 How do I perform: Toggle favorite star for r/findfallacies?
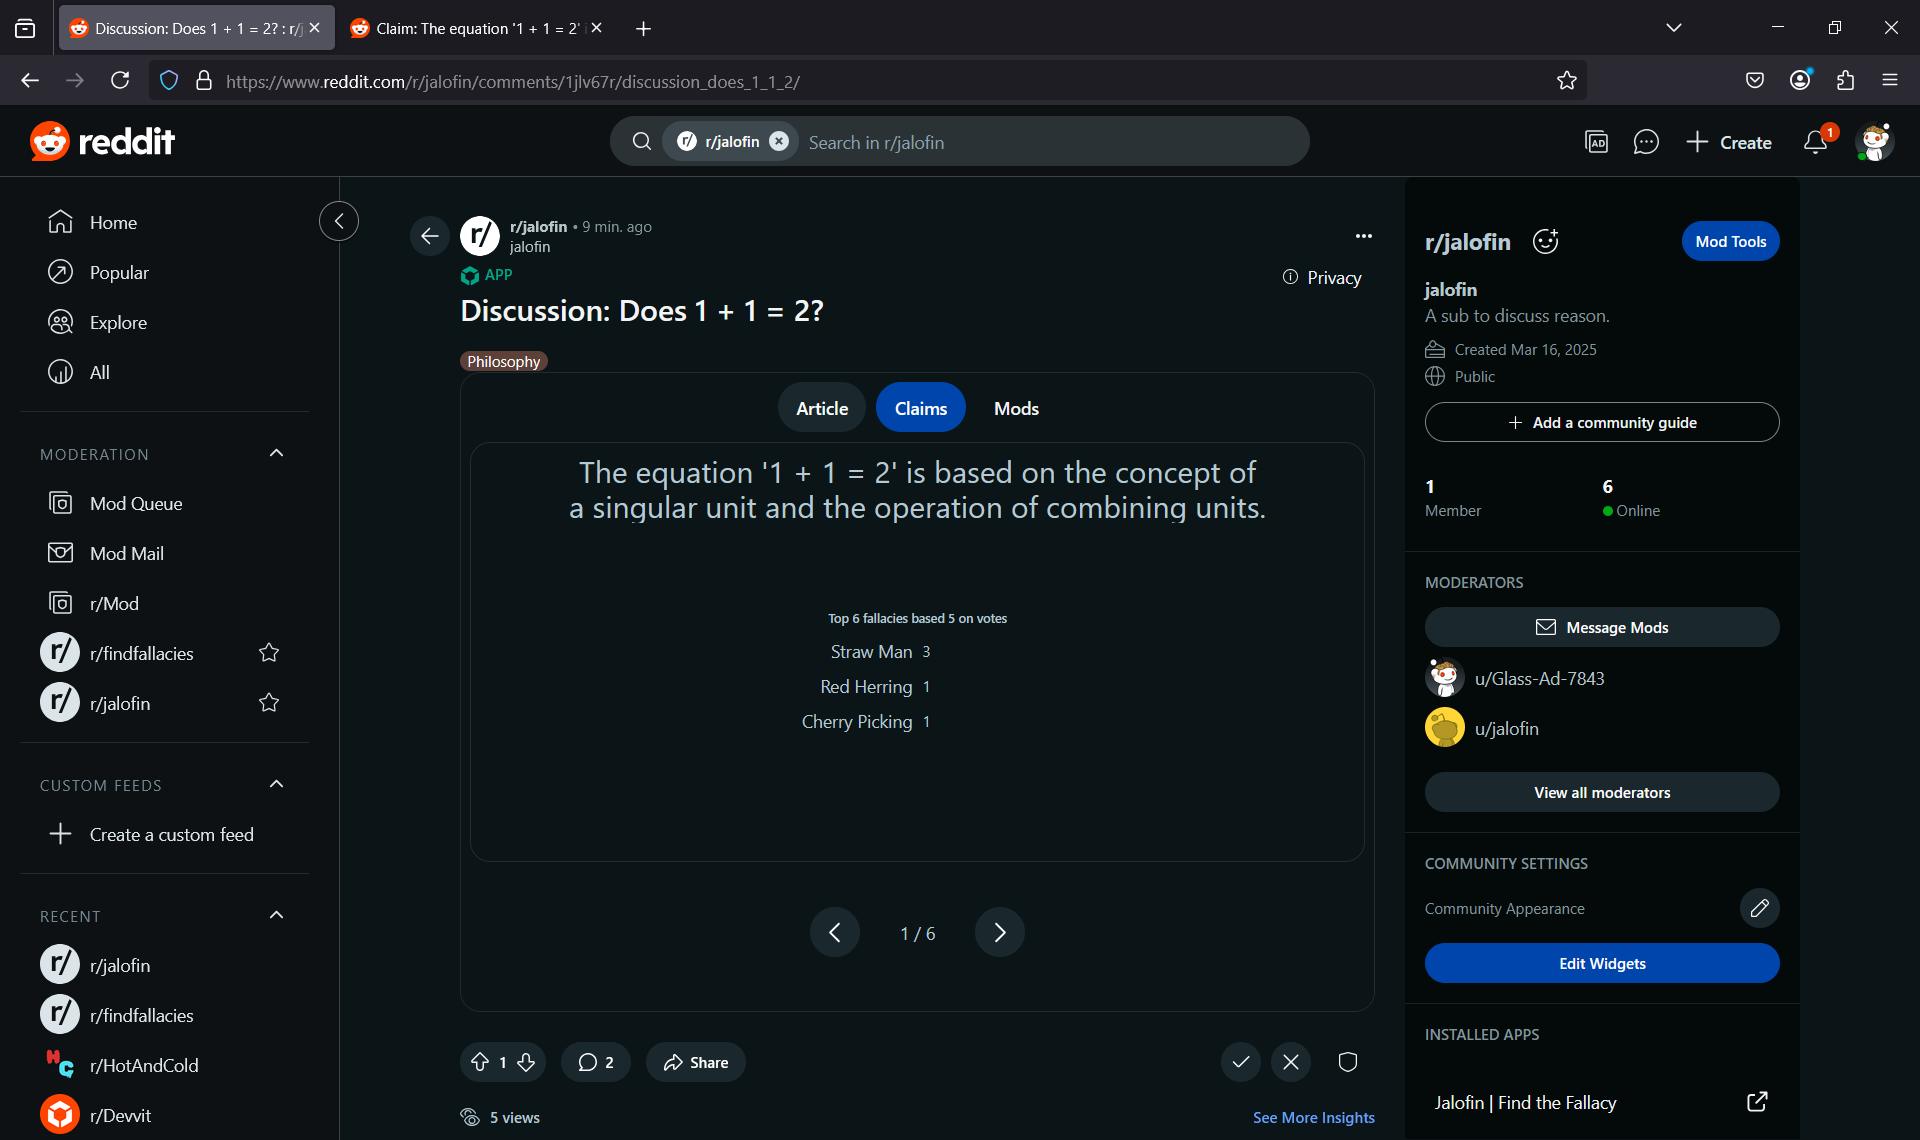click(269, 653)
